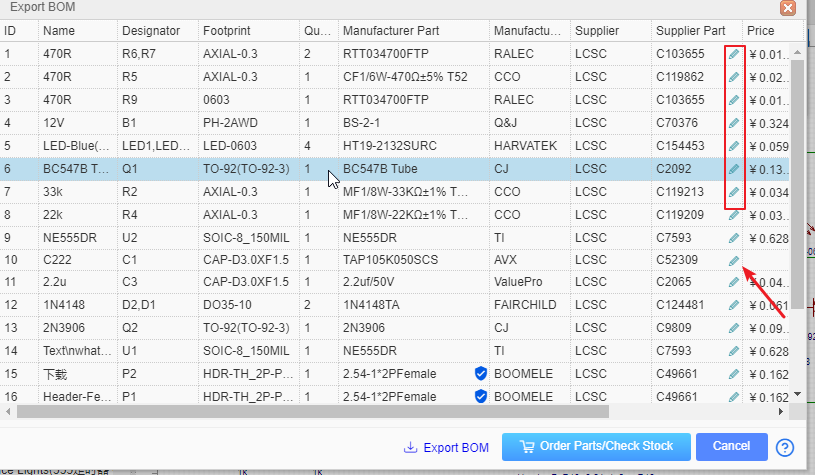The height and width of the screenshot is (475, 815).
Task: Cancel the Export BOM dialog
Action: point(731,446)
